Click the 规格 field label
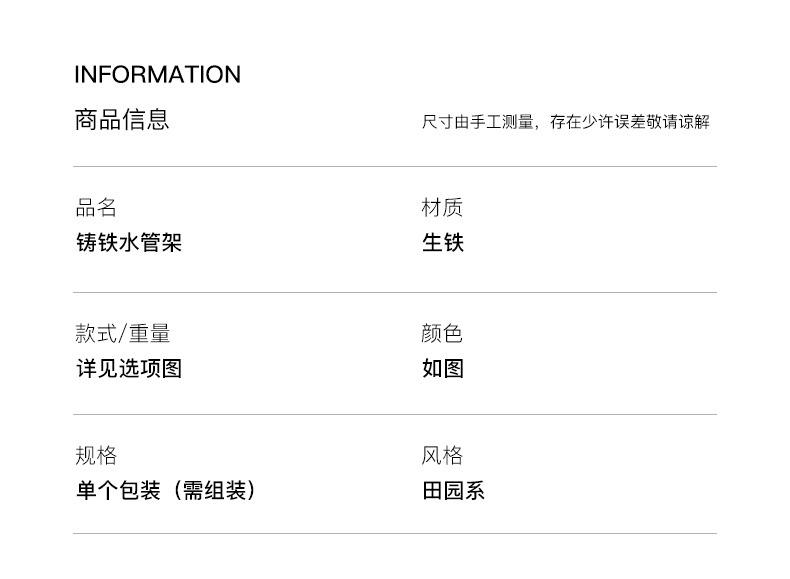This screenshot has height=579, width=790. tap(96, 456)
